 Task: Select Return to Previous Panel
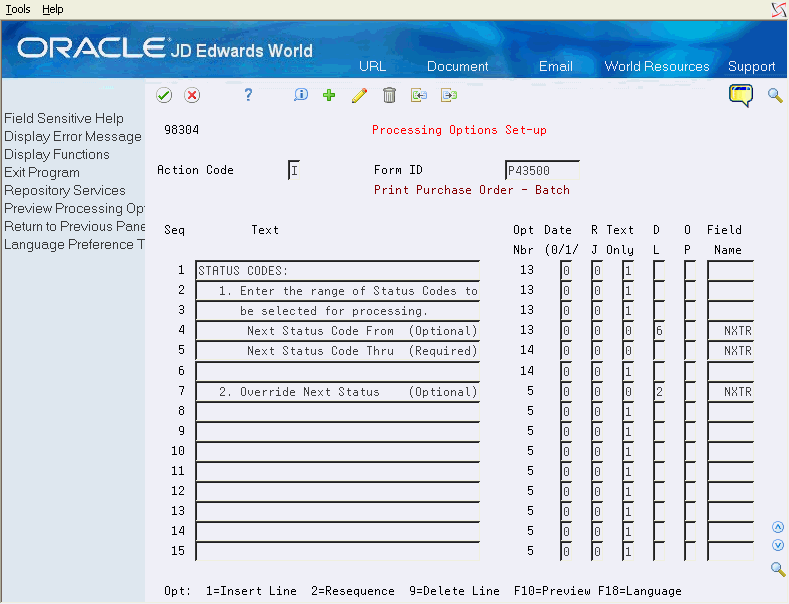74,226
